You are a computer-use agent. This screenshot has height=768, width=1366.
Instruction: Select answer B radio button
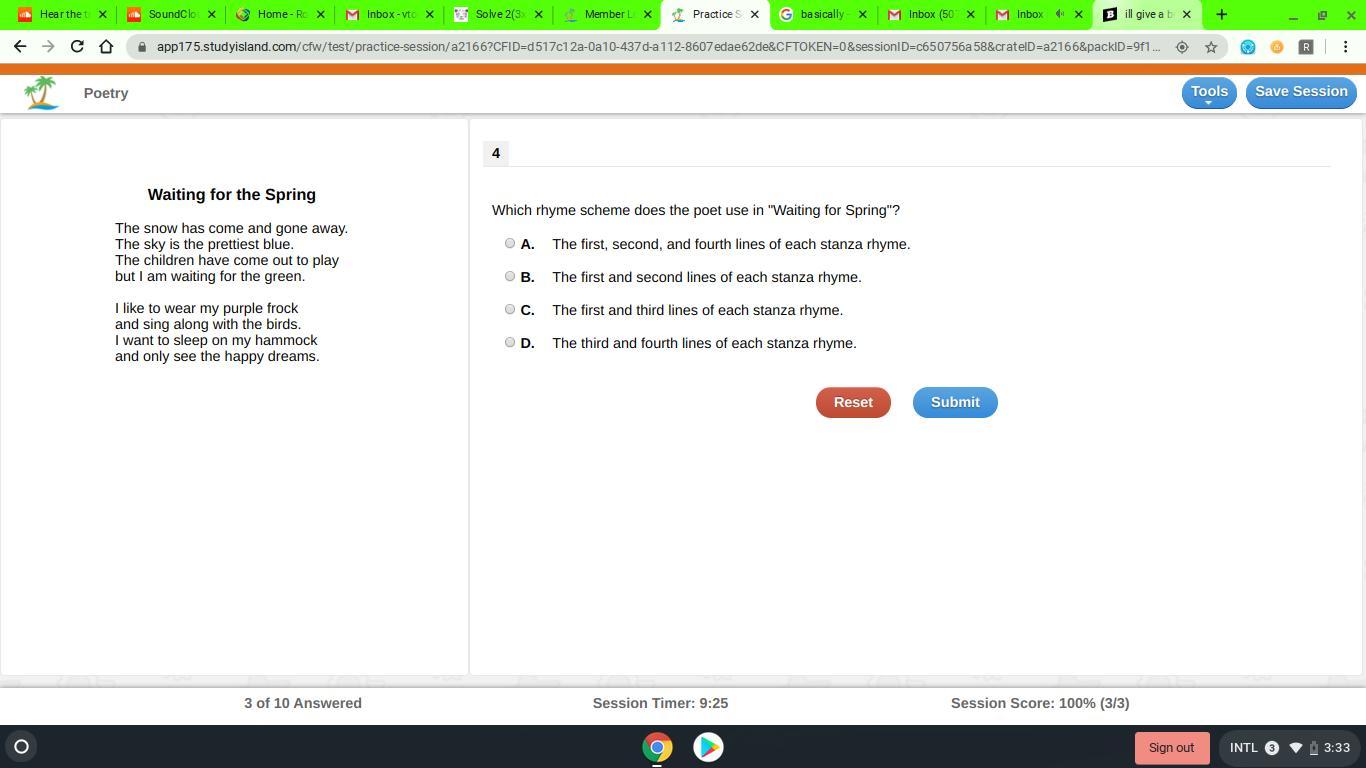(x=510, y=276)
